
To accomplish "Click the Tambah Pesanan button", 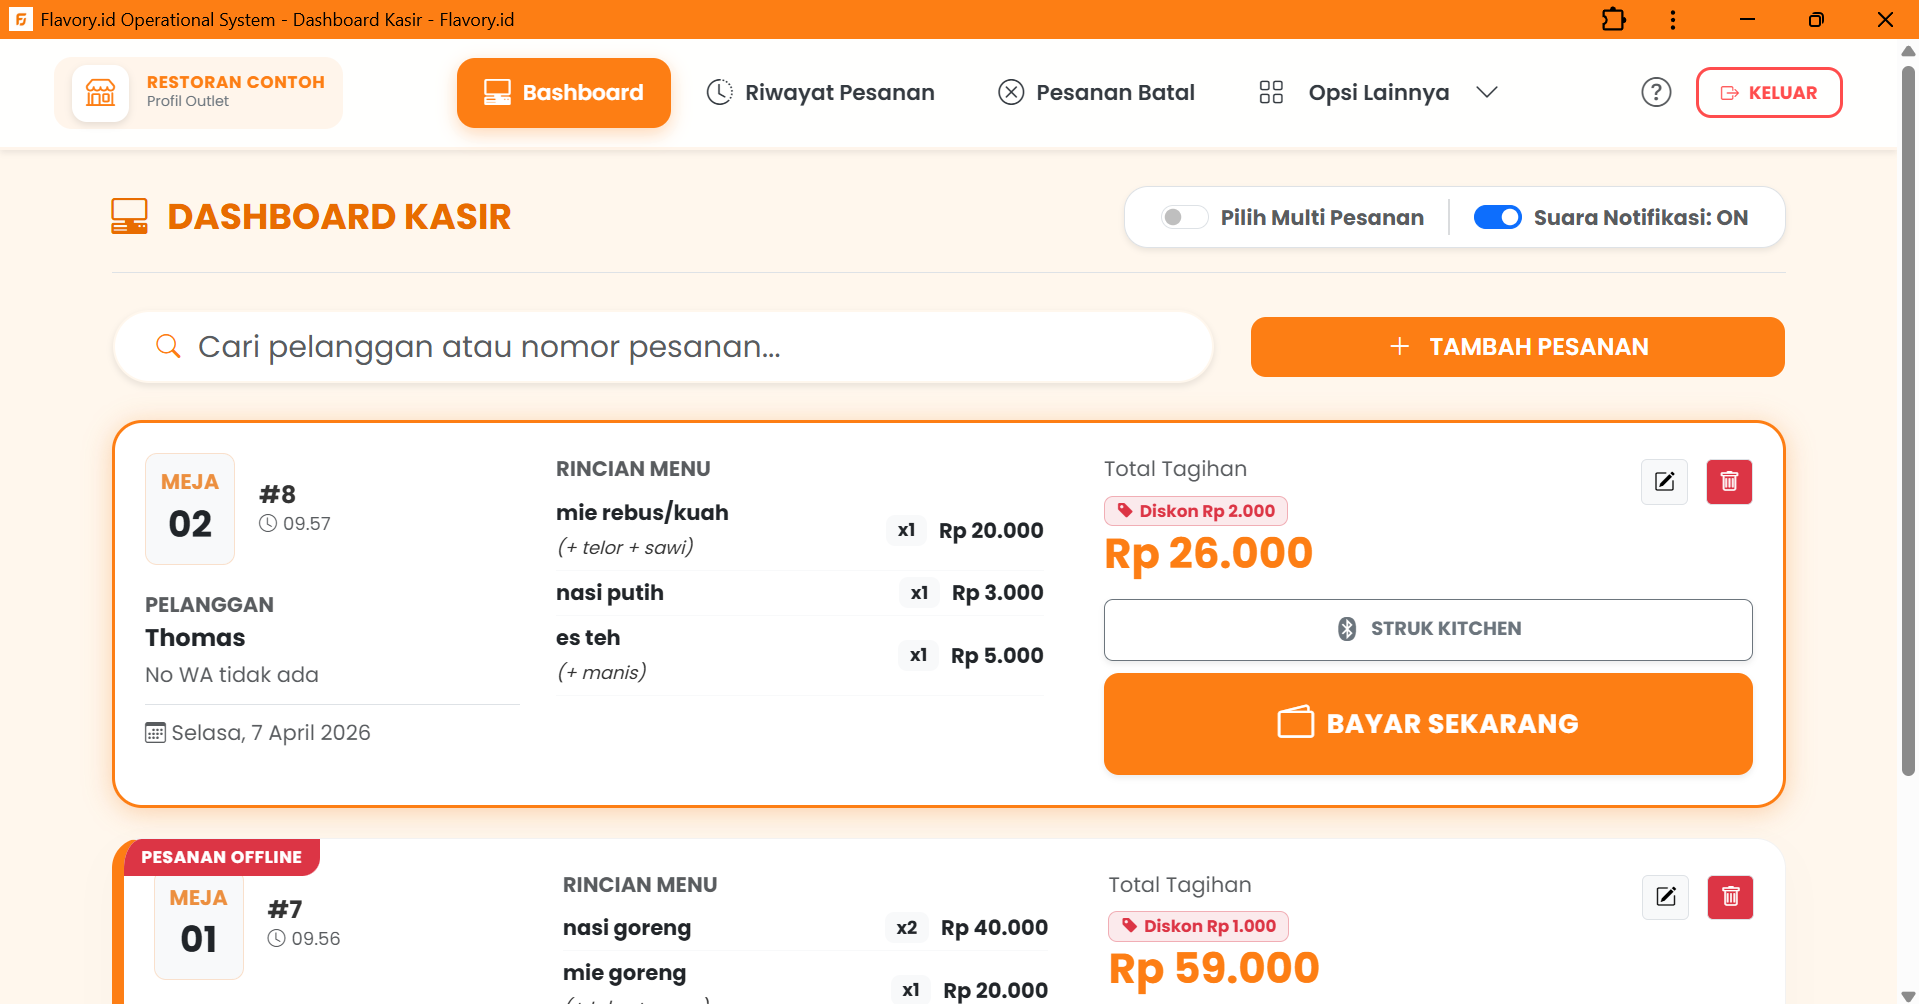I will (1517, 347).
